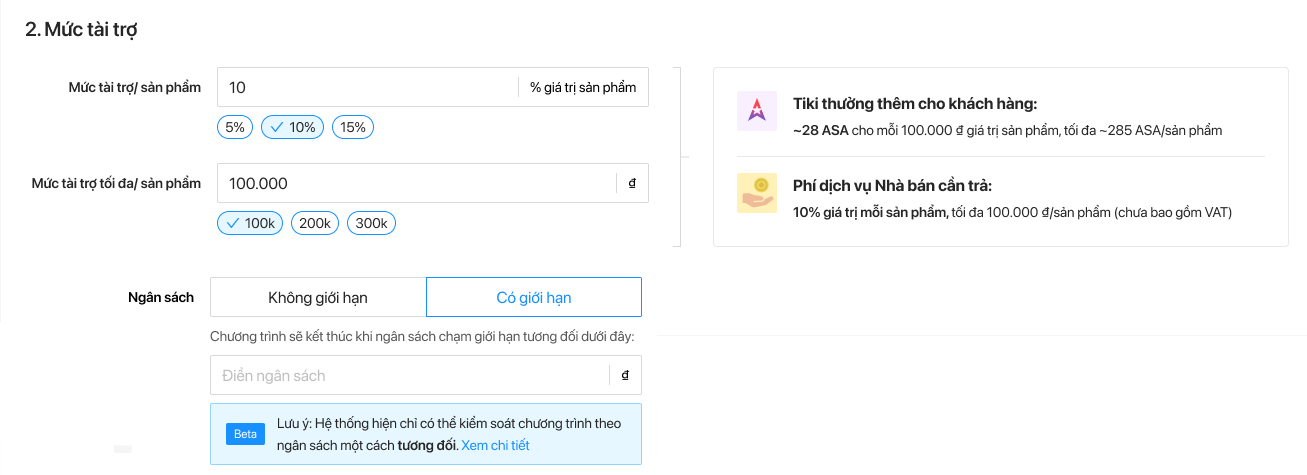Click the purple Tiki ASA reward icon
The width and height of the screenshot is (1307, 475).
coord(756,111)
